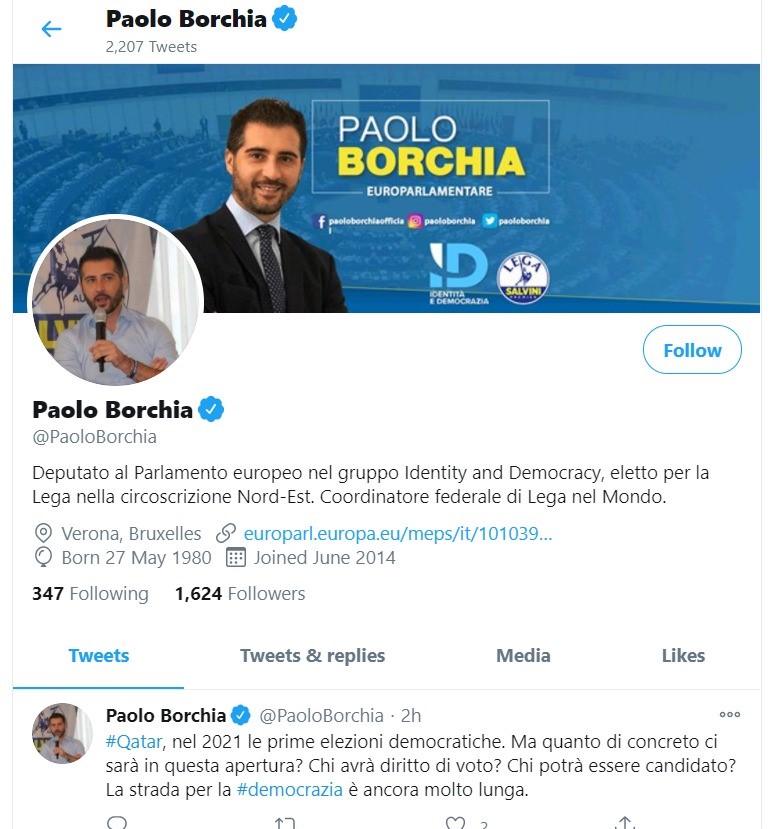The width and height of the screenshot is (781, 829).
Task: Select the Tweets tab
Action: [99, 656]
